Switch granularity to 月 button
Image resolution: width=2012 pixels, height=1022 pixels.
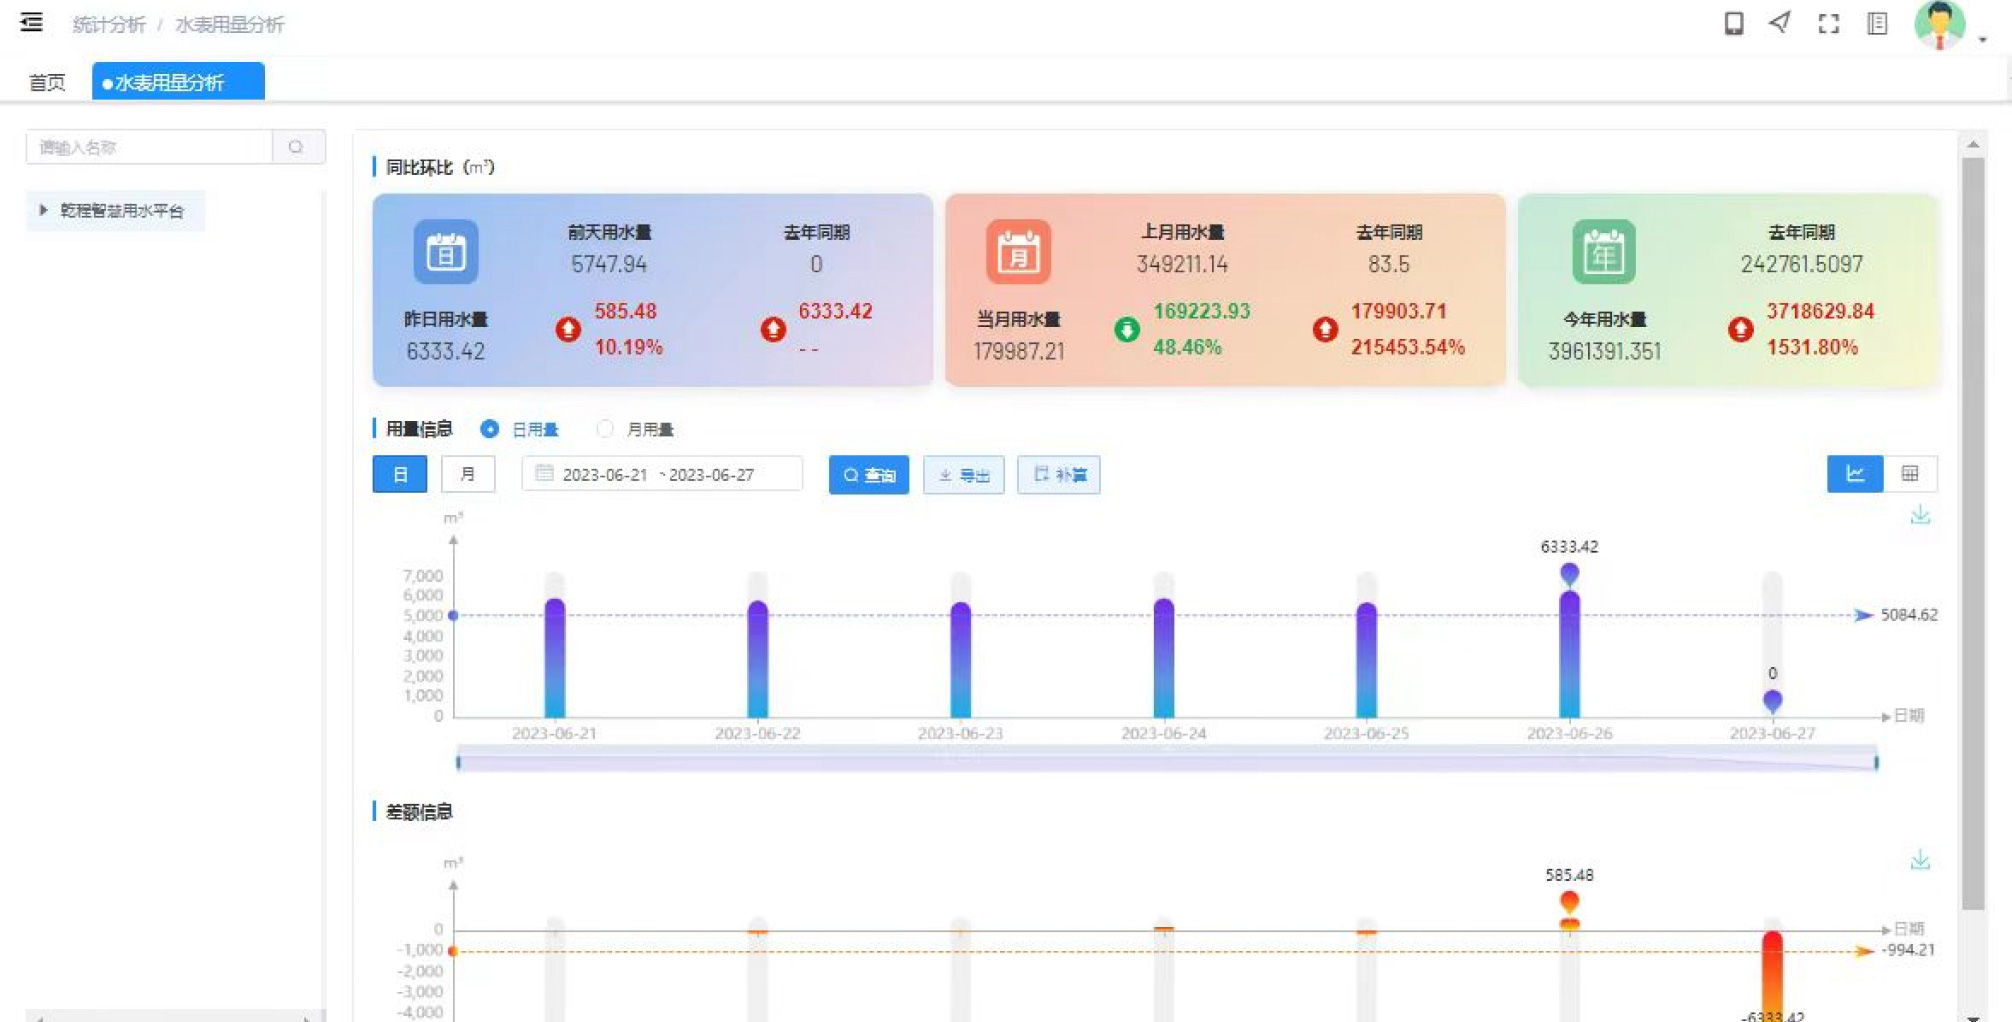[x=467, y=474]
